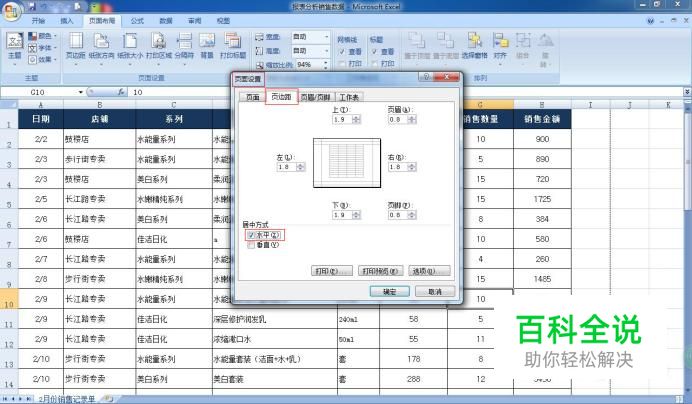Click the Save icon in quick access toolbar

(32, 6)
